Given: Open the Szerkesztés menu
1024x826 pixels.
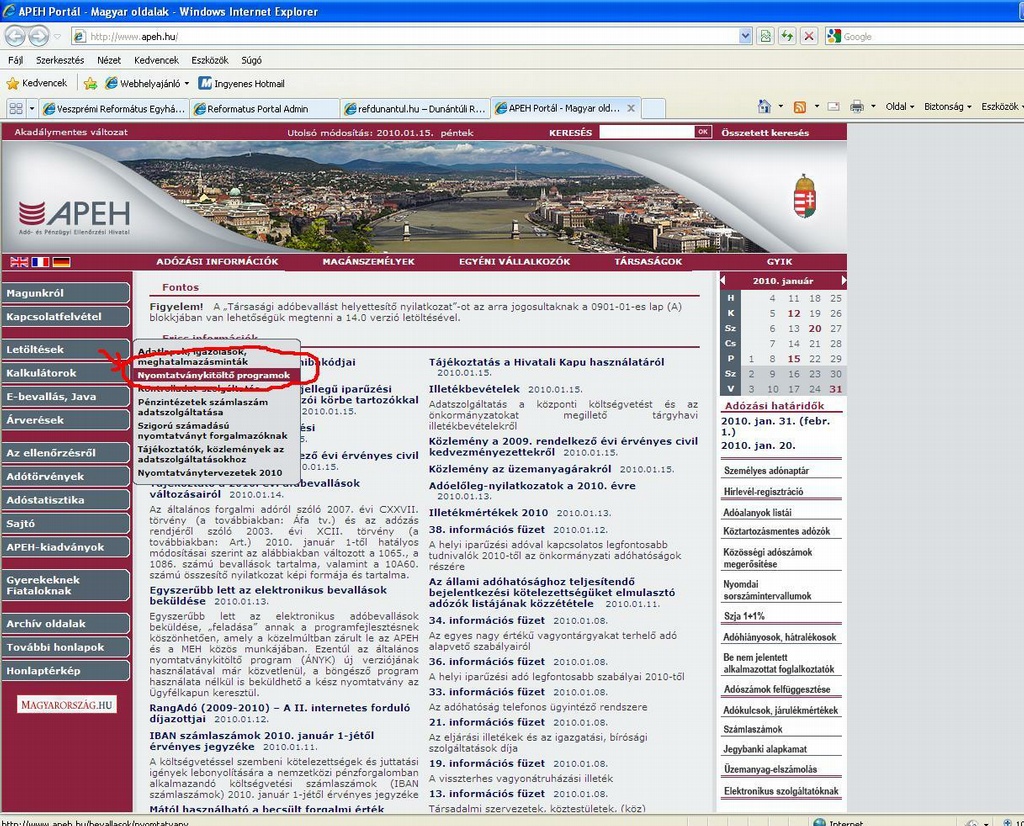Looking at the screenshot, I should 60,60.
